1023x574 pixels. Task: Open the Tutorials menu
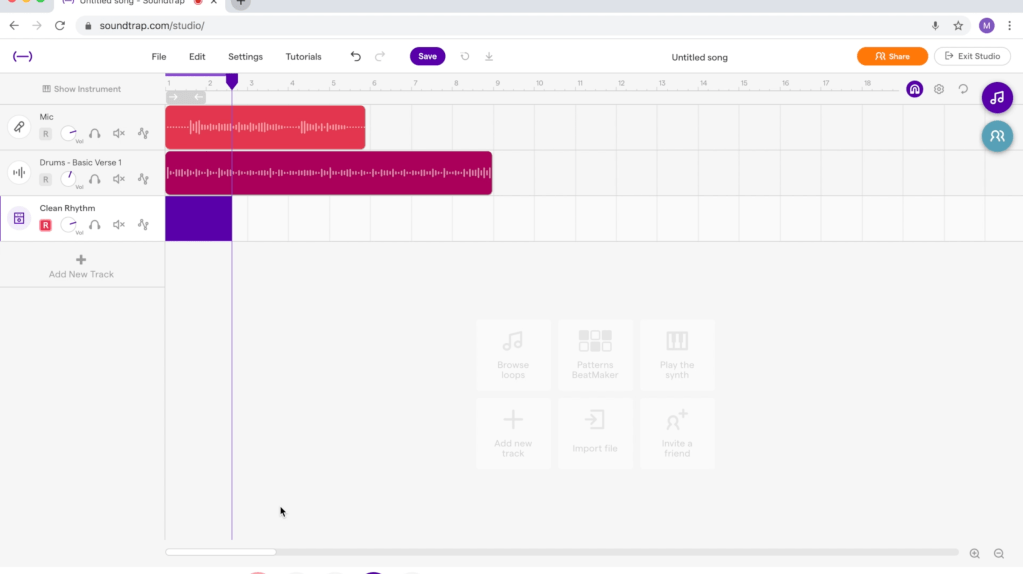[x=303, y=57]
